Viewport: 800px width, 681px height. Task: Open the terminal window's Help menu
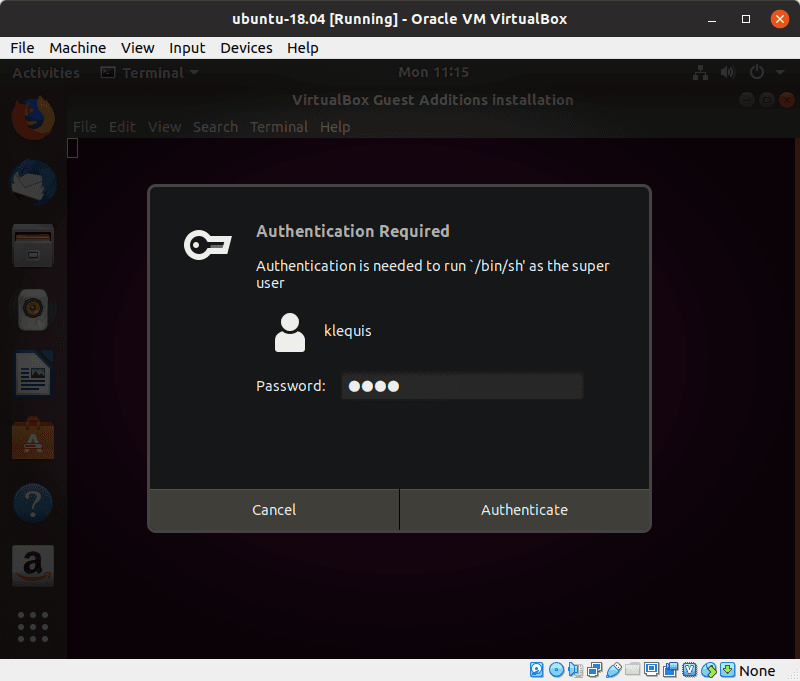[335, 127]
